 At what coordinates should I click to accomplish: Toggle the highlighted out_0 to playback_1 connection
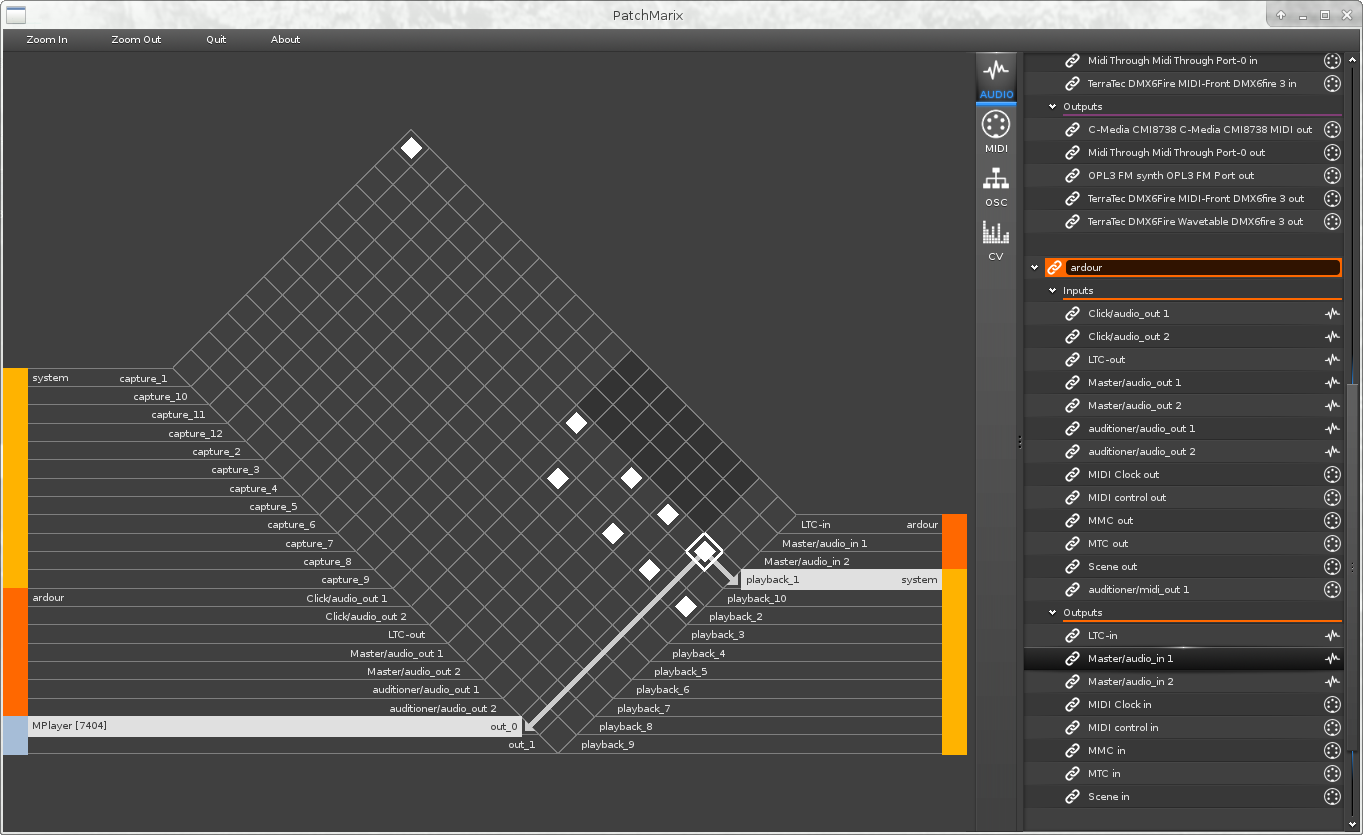point(705,551)
